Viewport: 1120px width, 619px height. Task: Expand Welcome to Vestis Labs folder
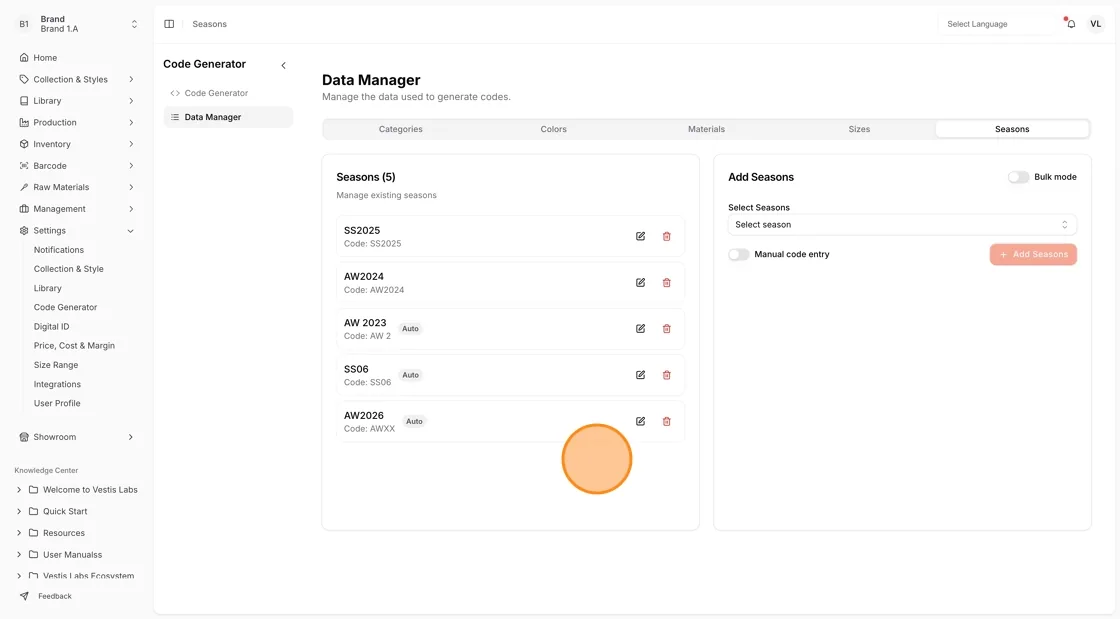19,490
